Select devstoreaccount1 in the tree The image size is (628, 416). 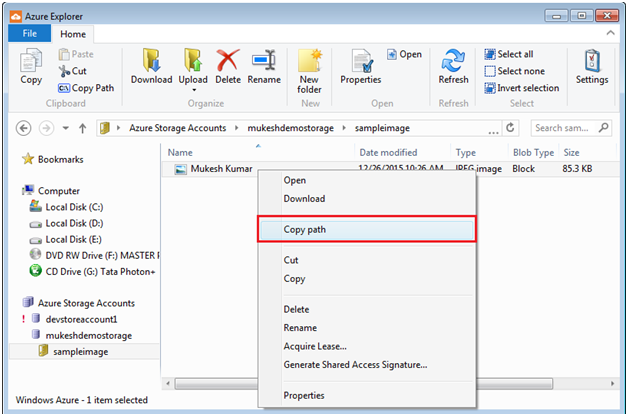click(x=74, y=319)
